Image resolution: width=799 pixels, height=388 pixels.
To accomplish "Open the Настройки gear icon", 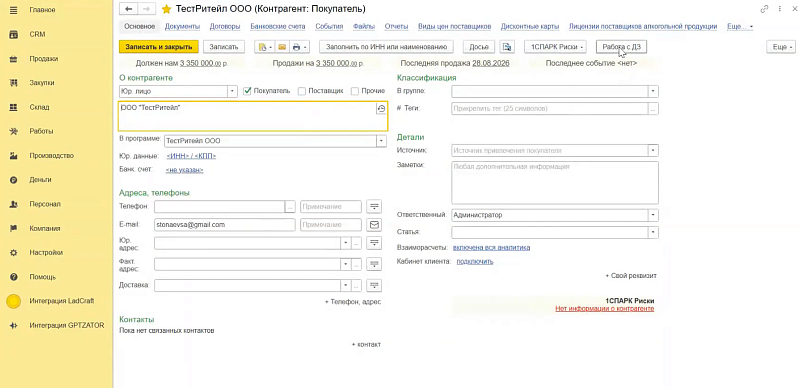I will tap(14, 252).
